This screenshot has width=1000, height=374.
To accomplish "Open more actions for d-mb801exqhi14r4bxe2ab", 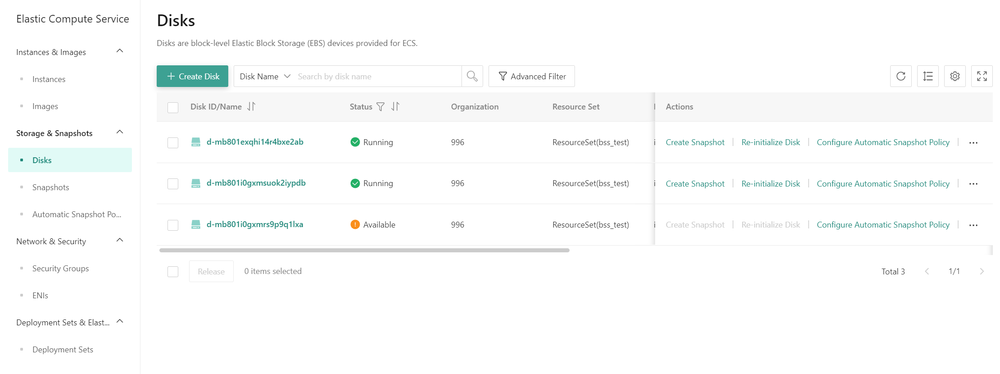I will coord(973,143).
